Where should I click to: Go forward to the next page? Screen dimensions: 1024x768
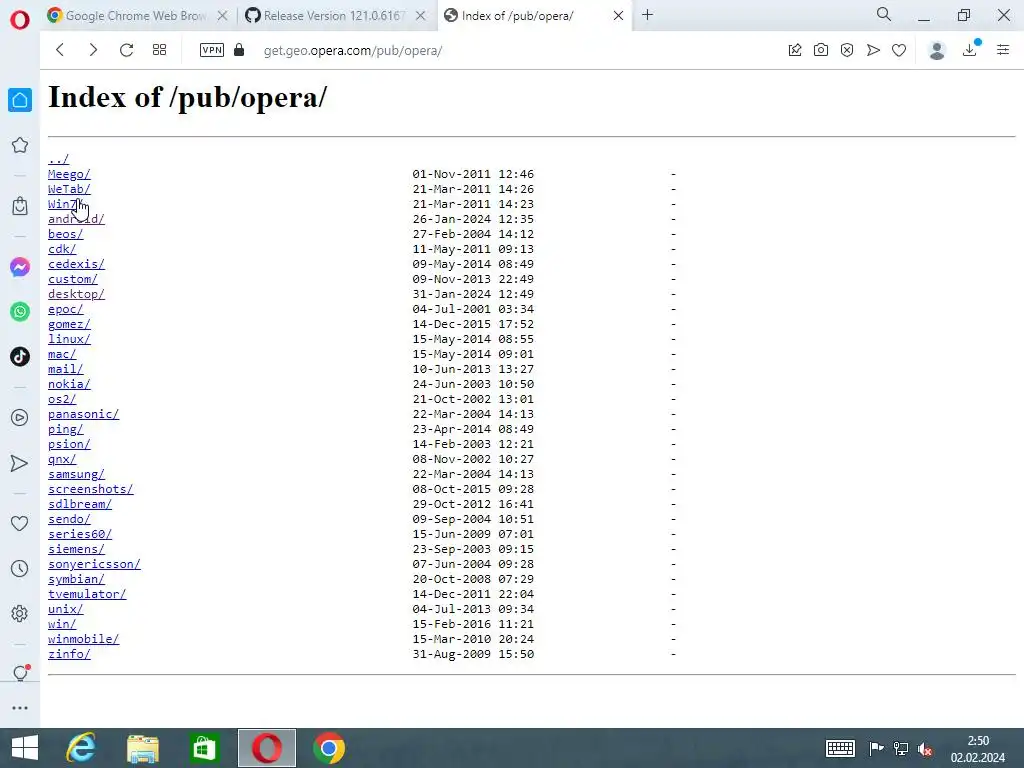(x=93, y=50)
